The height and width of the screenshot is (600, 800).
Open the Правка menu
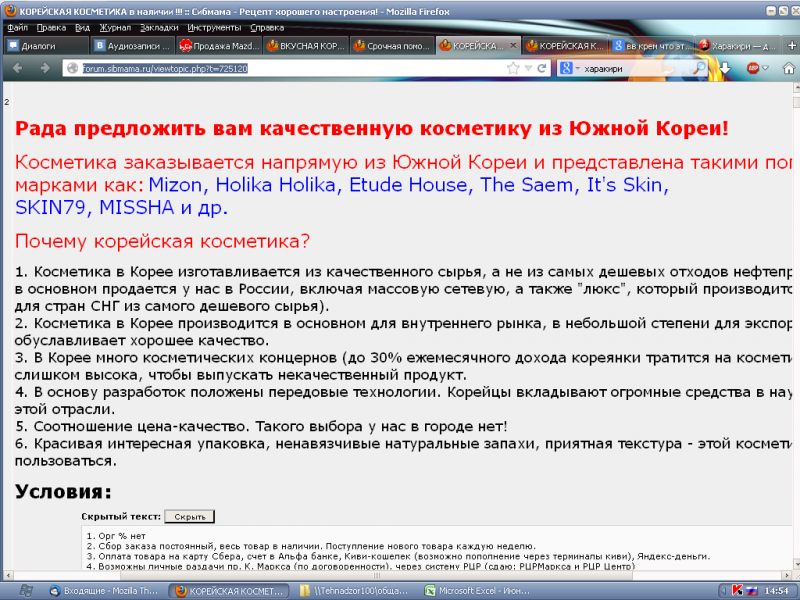point(51,28)
